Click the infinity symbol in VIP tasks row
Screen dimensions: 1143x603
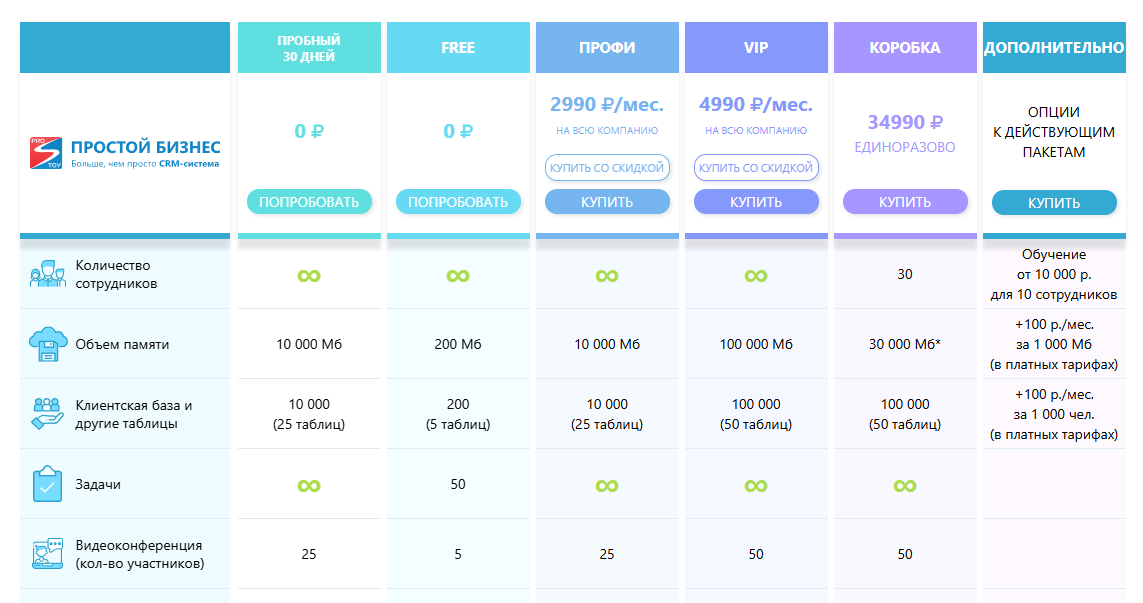point(756,485)
